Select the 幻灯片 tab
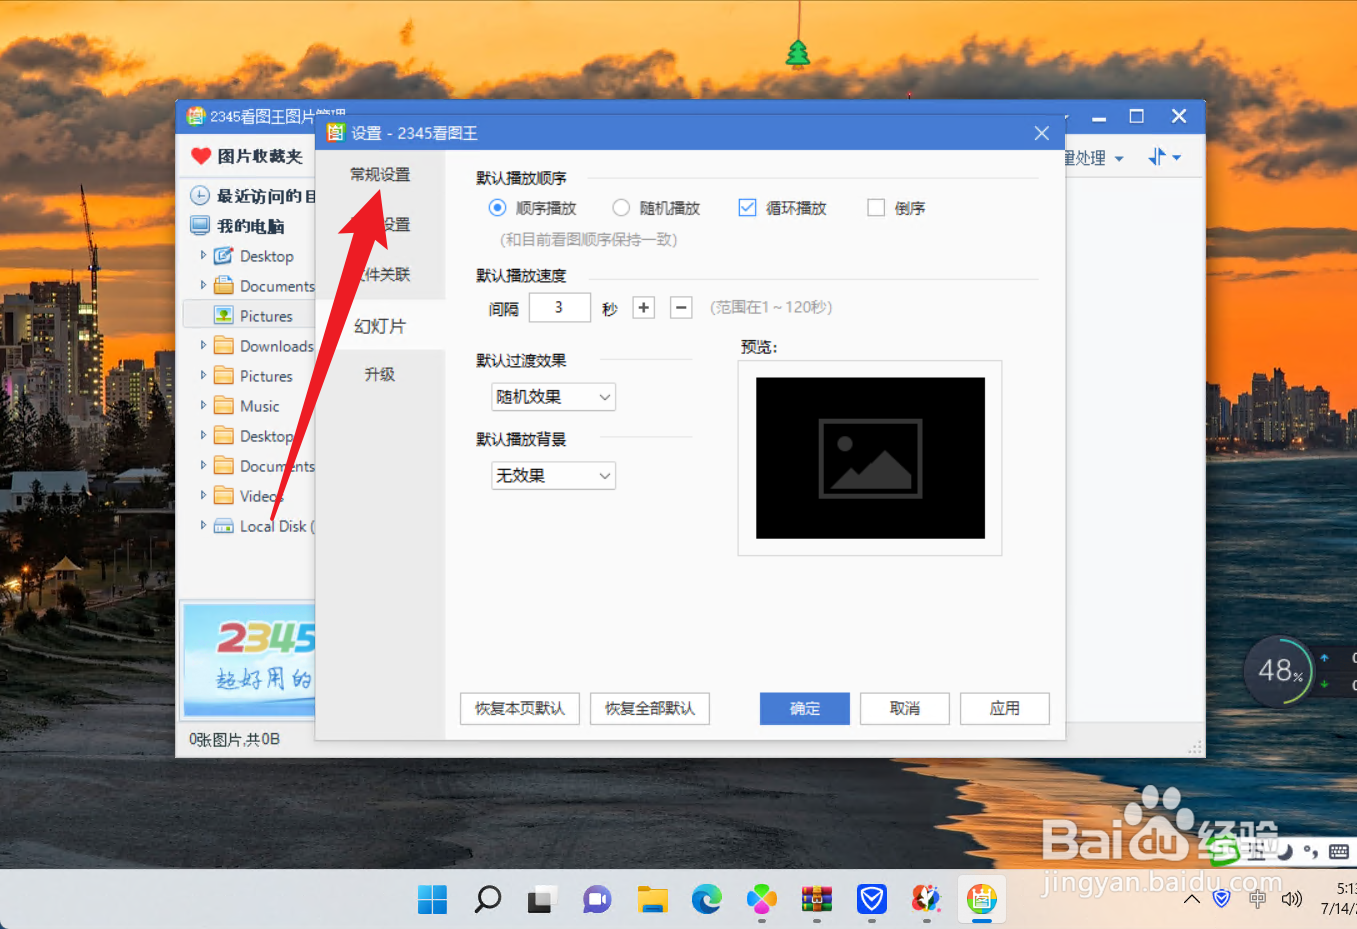The height and width of the screenshot is (929, 1357). [x=380, y=326]
